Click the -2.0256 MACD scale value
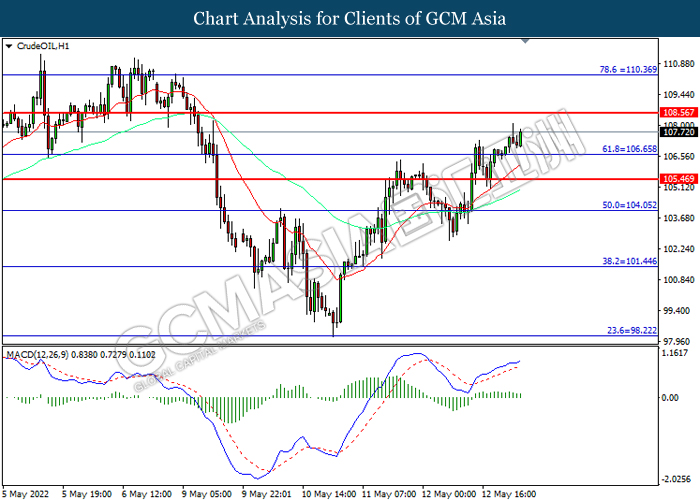The image size is (700, 500). [x=677, y=479]
